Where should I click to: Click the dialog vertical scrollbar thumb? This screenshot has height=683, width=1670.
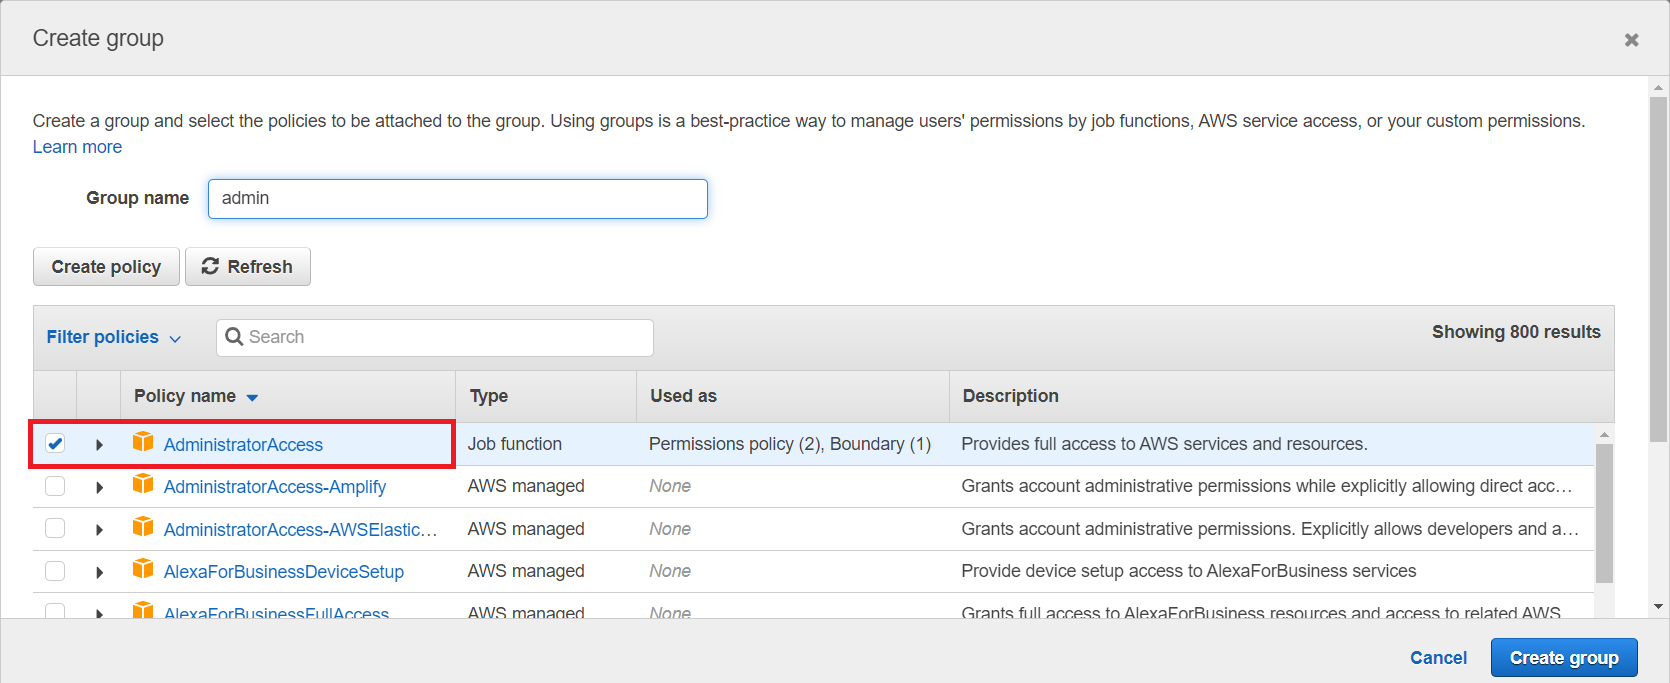tap(1659, 269)
